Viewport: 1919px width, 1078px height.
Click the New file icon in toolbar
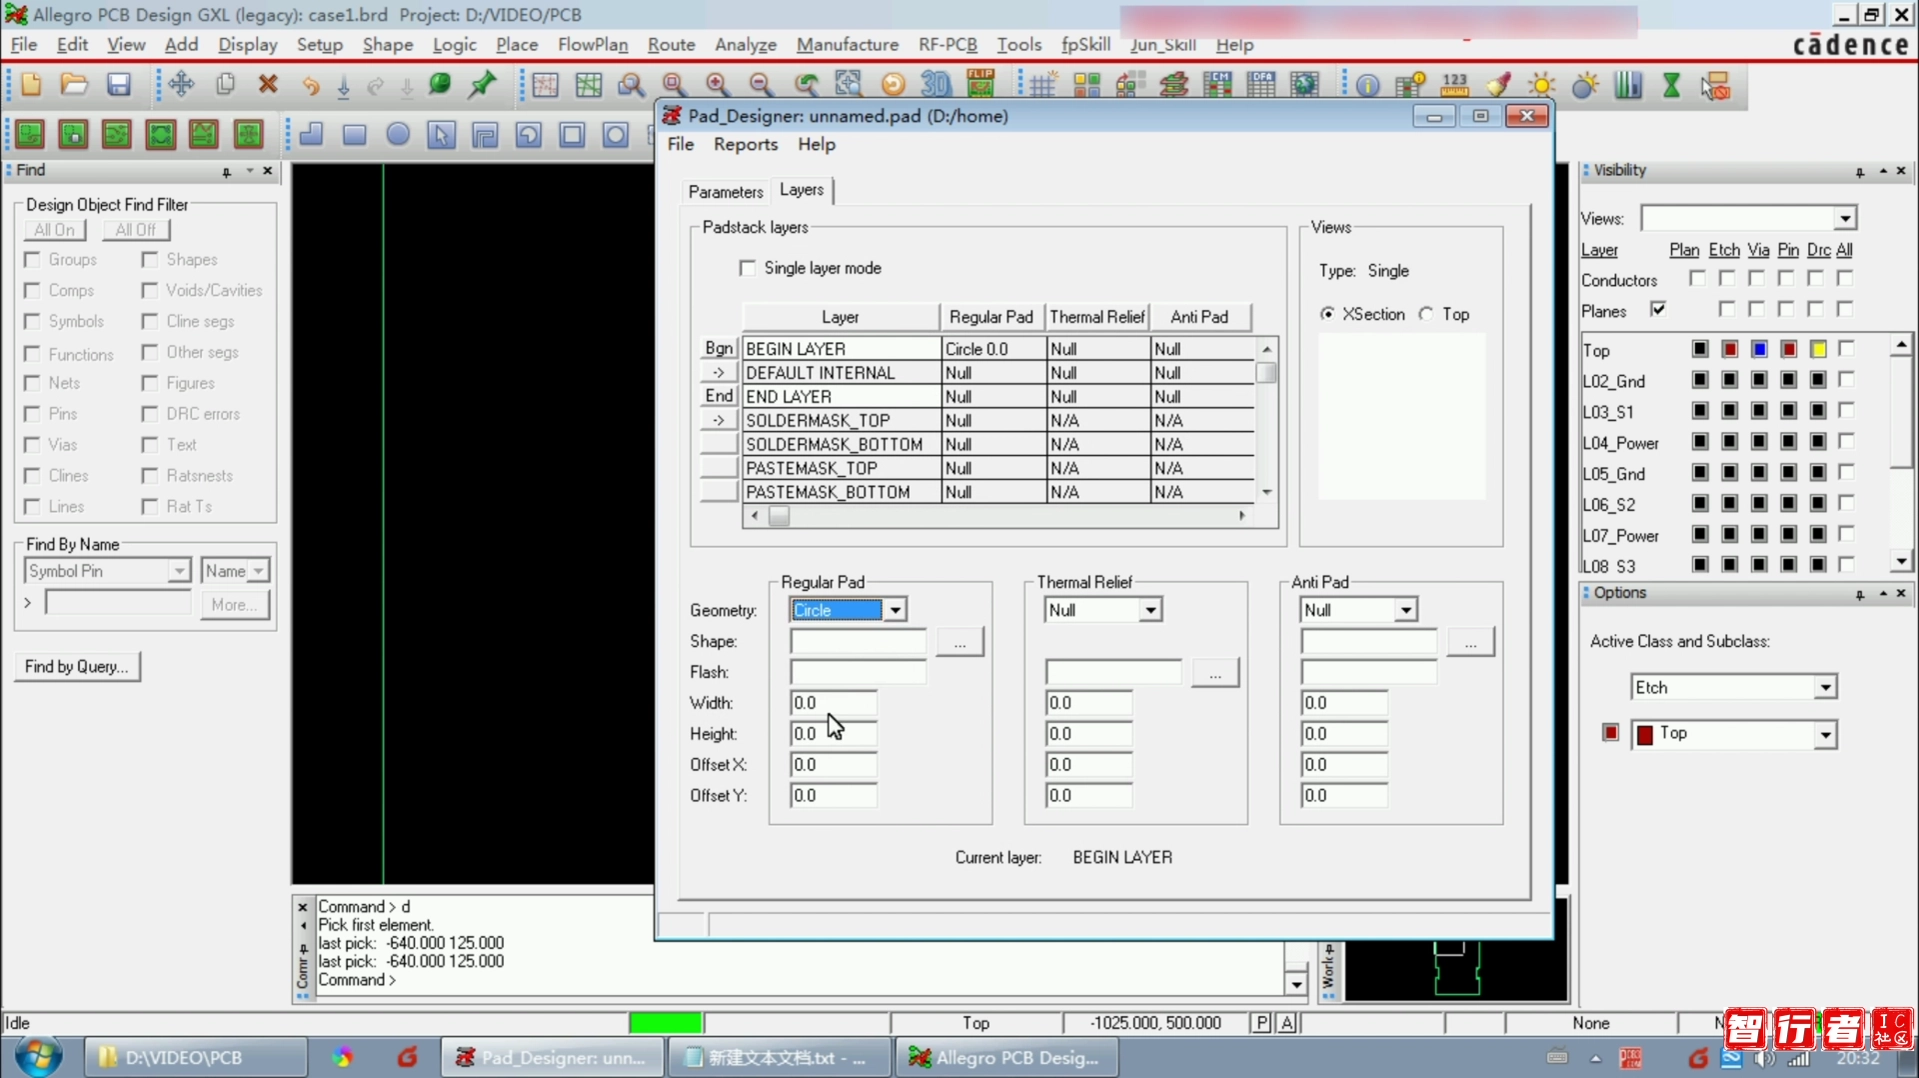(x=31, y=85)
